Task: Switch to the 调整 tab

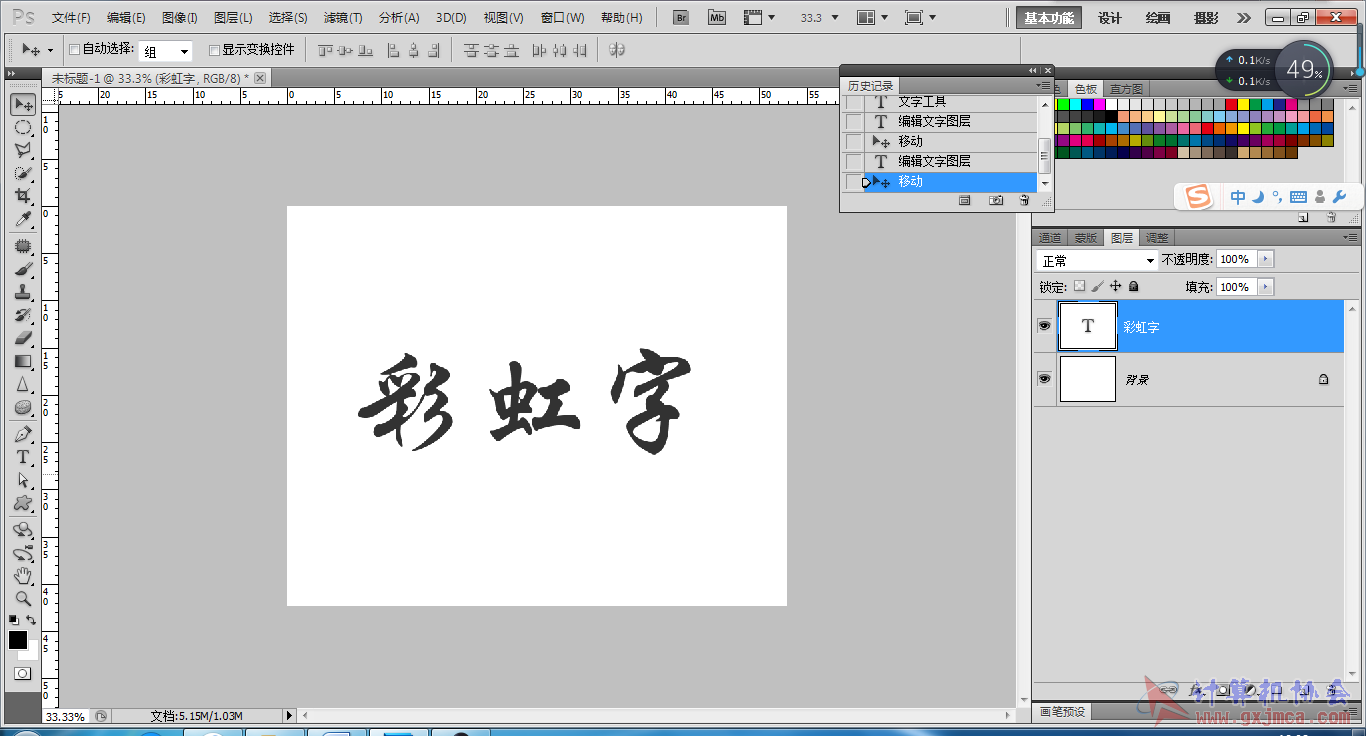Action: pyautogui.click(x=1157, y=238)
